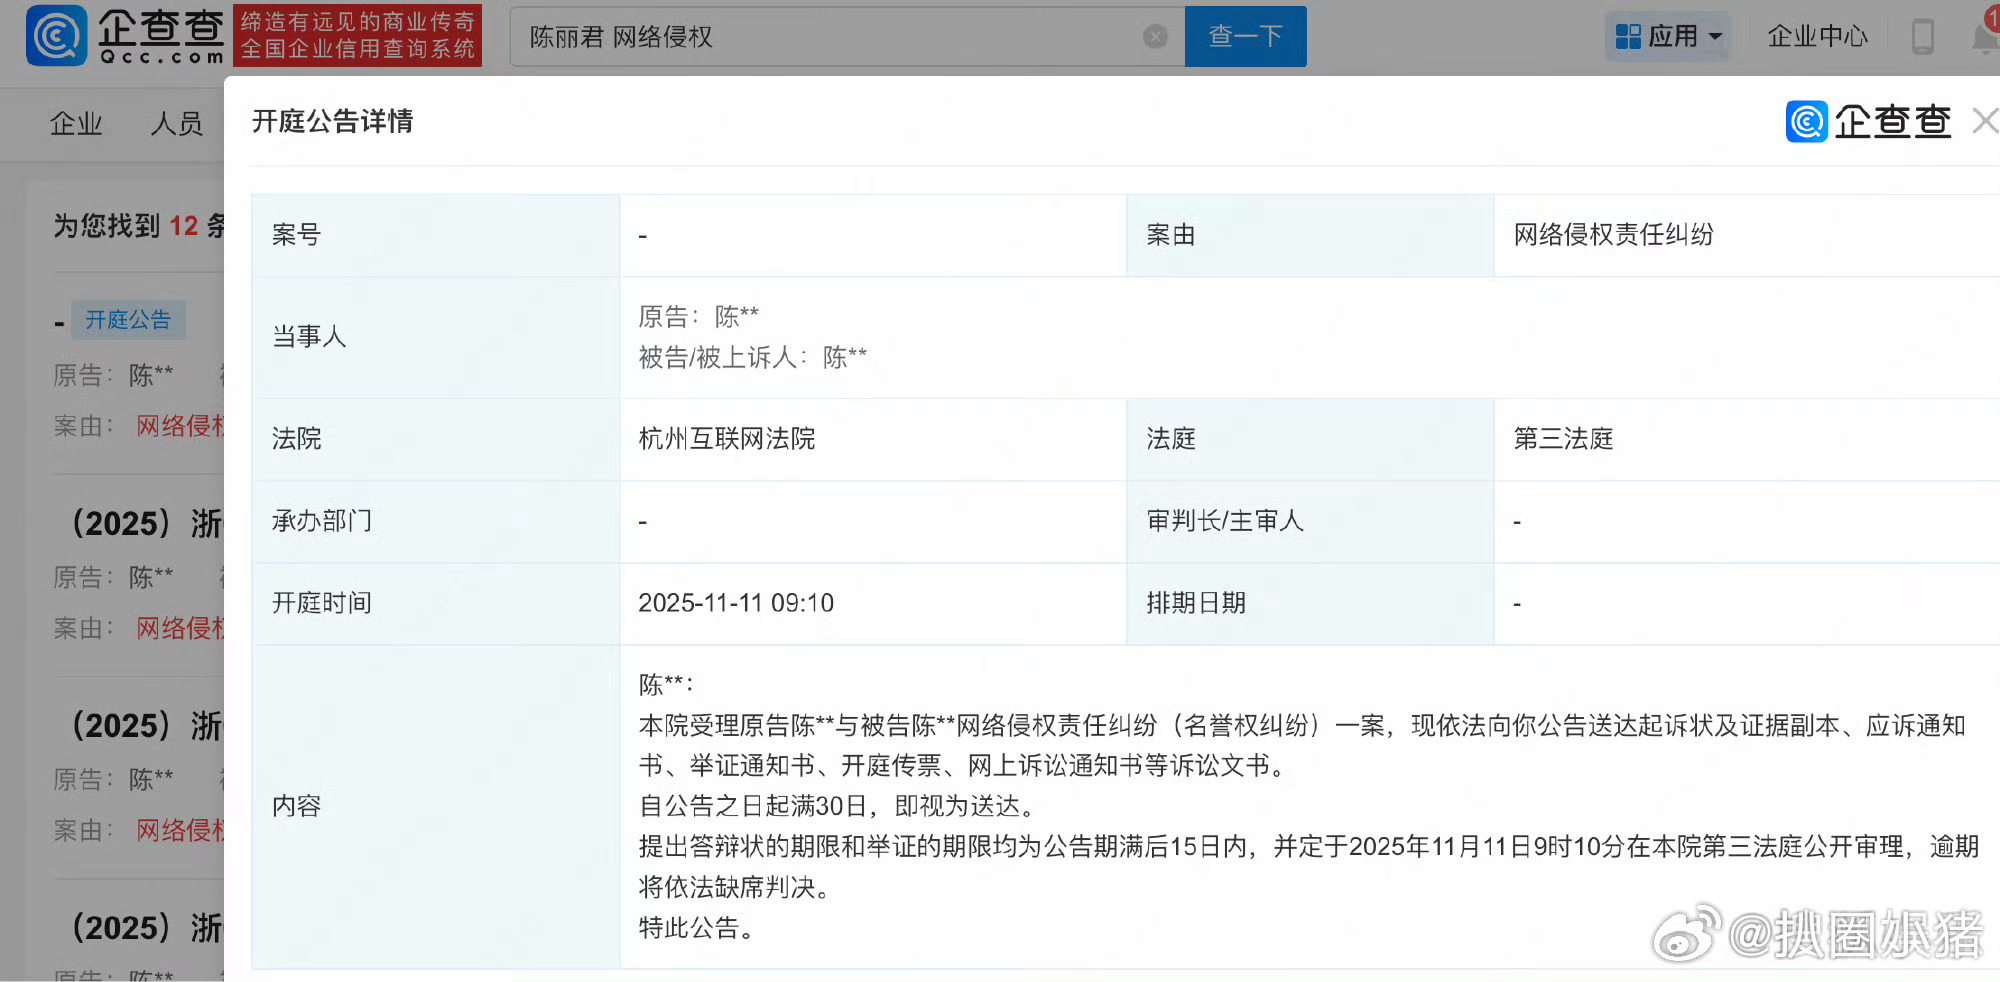Viewport: 2000px width, 982px height.
Task: Select the 第三法庭 courtroom cell
Action: point(1746,439)
